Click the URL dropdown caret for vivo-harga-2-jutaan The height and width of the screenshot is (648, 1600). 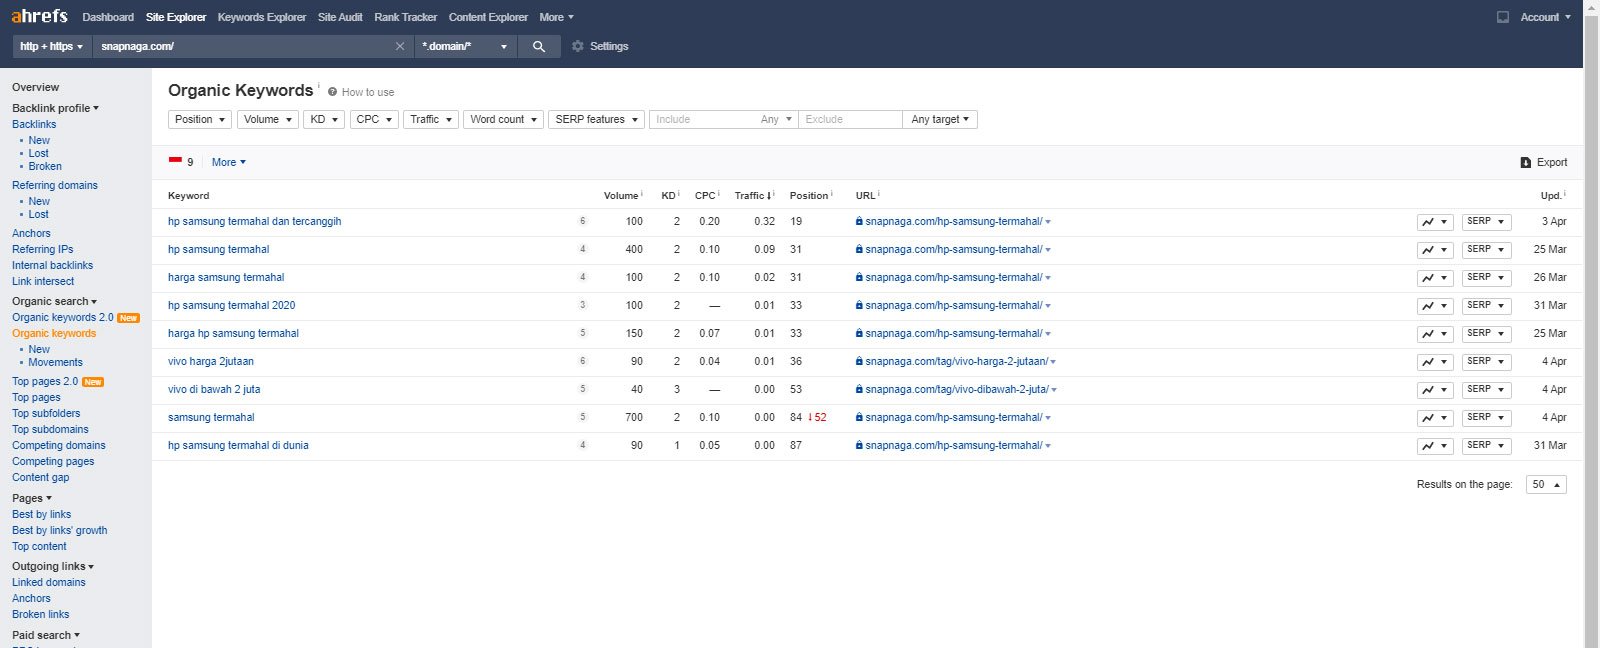click(1053, 362)
